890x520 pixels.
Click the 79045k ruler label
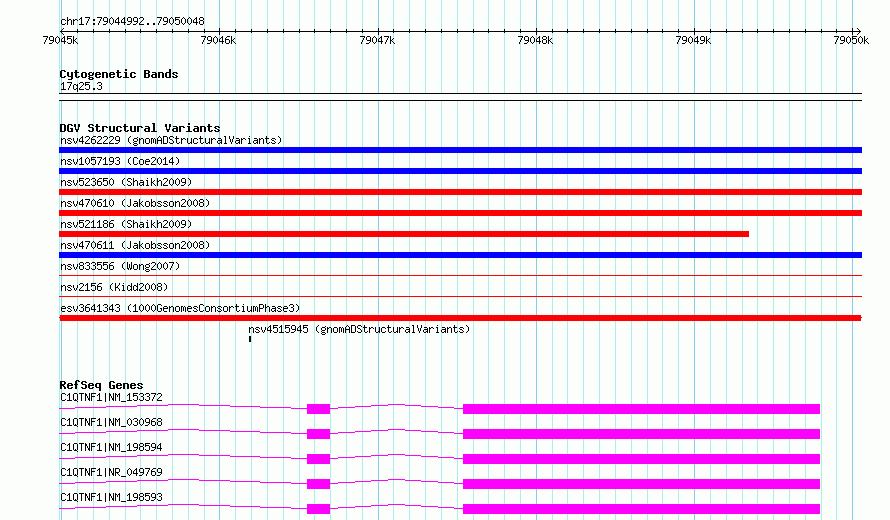(x=60, y=40)
